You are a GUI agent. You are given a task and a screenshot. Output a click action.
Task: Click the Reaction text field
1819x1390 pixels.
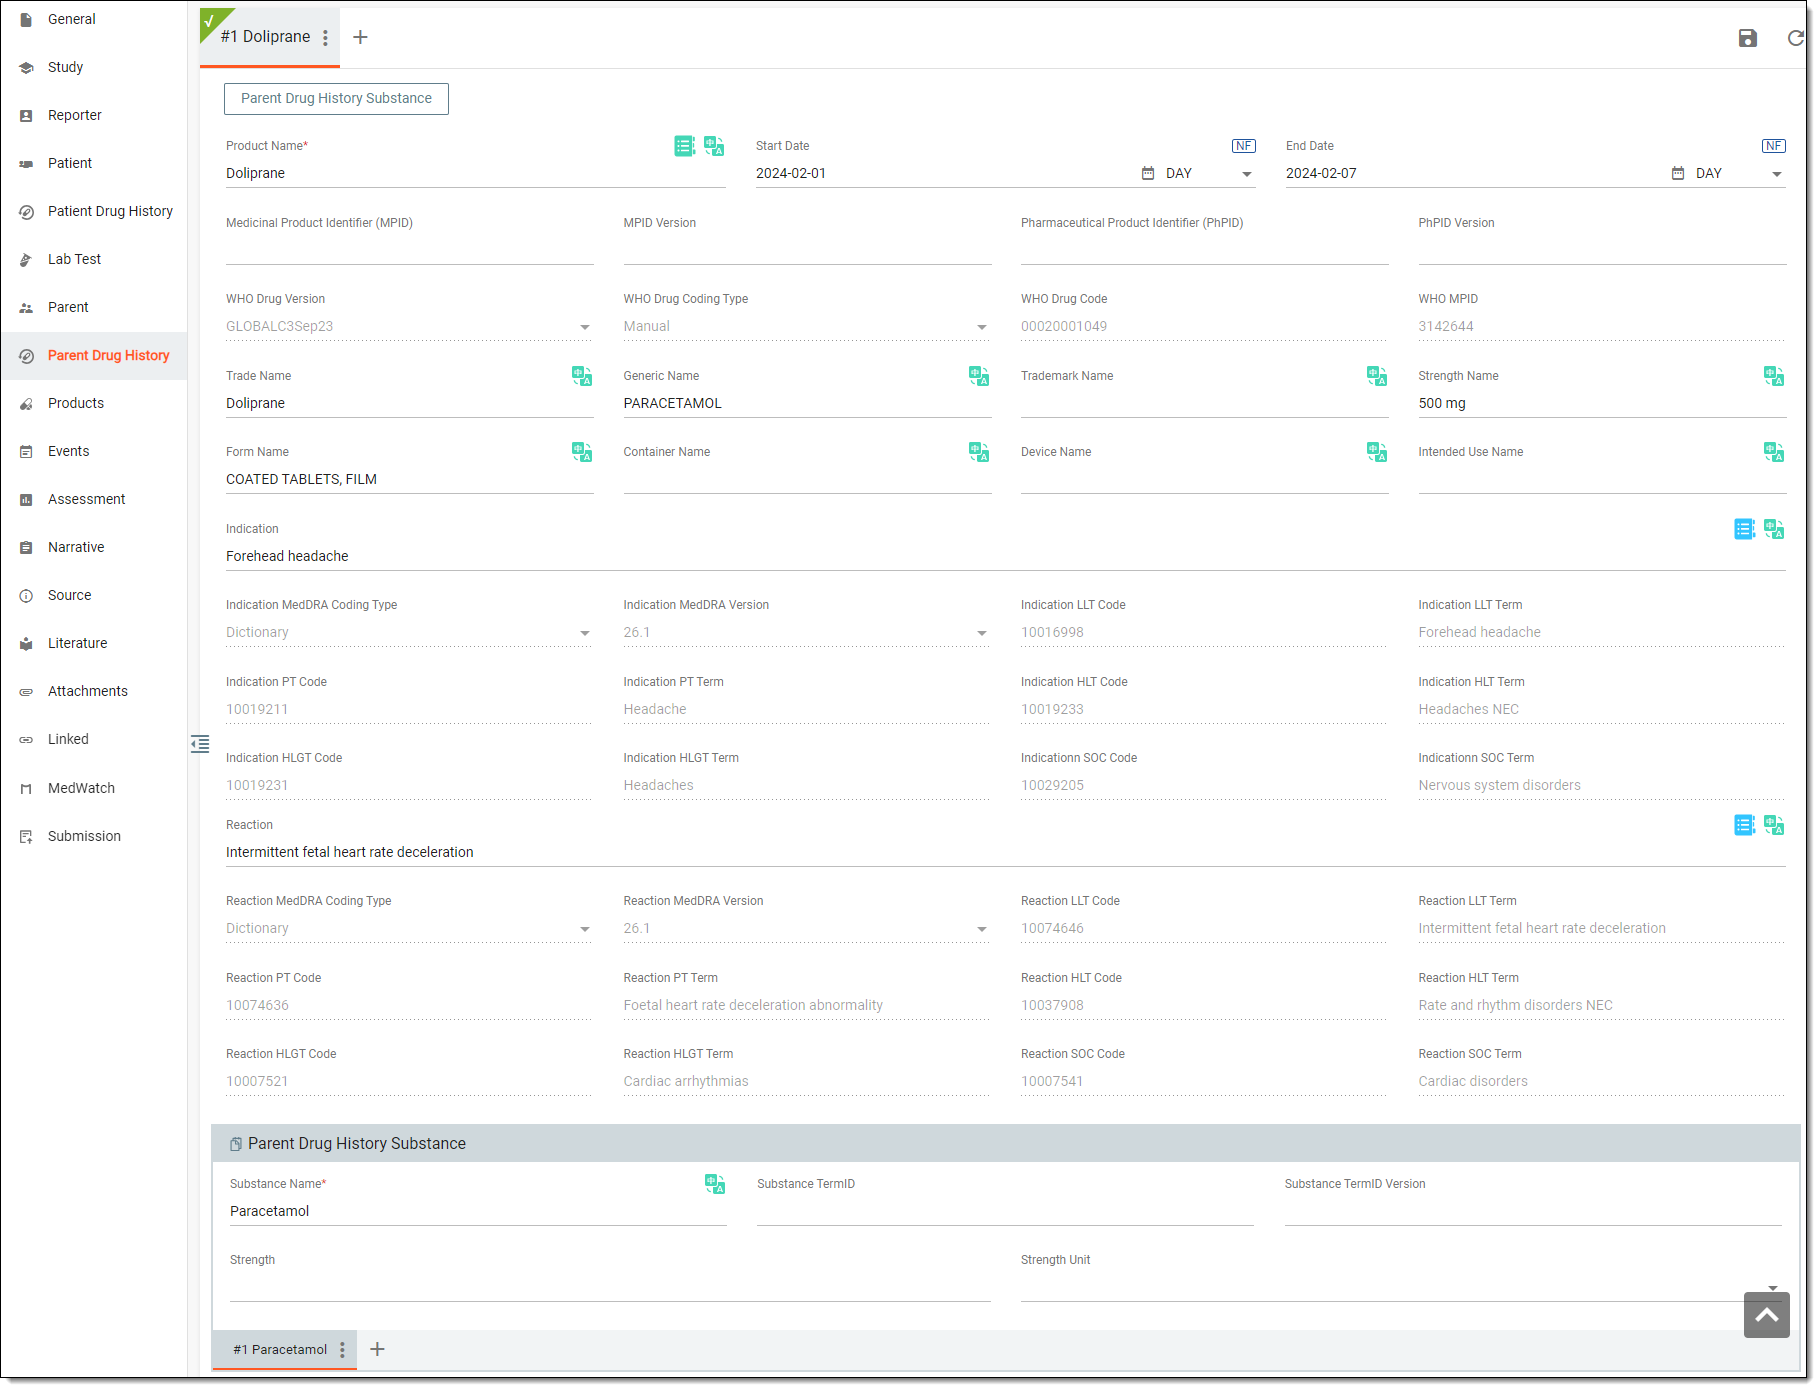pos(1005,853)
